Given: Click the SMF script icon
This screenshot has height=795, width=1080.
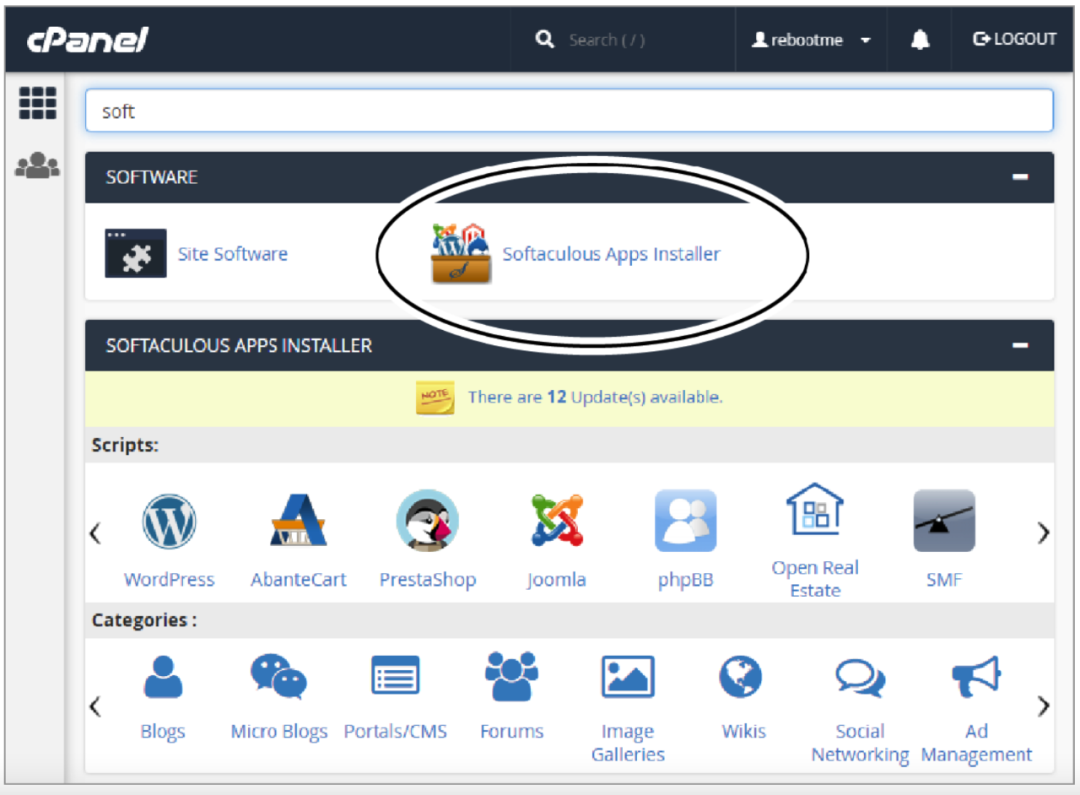Looking at the screenshot, I should coord(944,521).
